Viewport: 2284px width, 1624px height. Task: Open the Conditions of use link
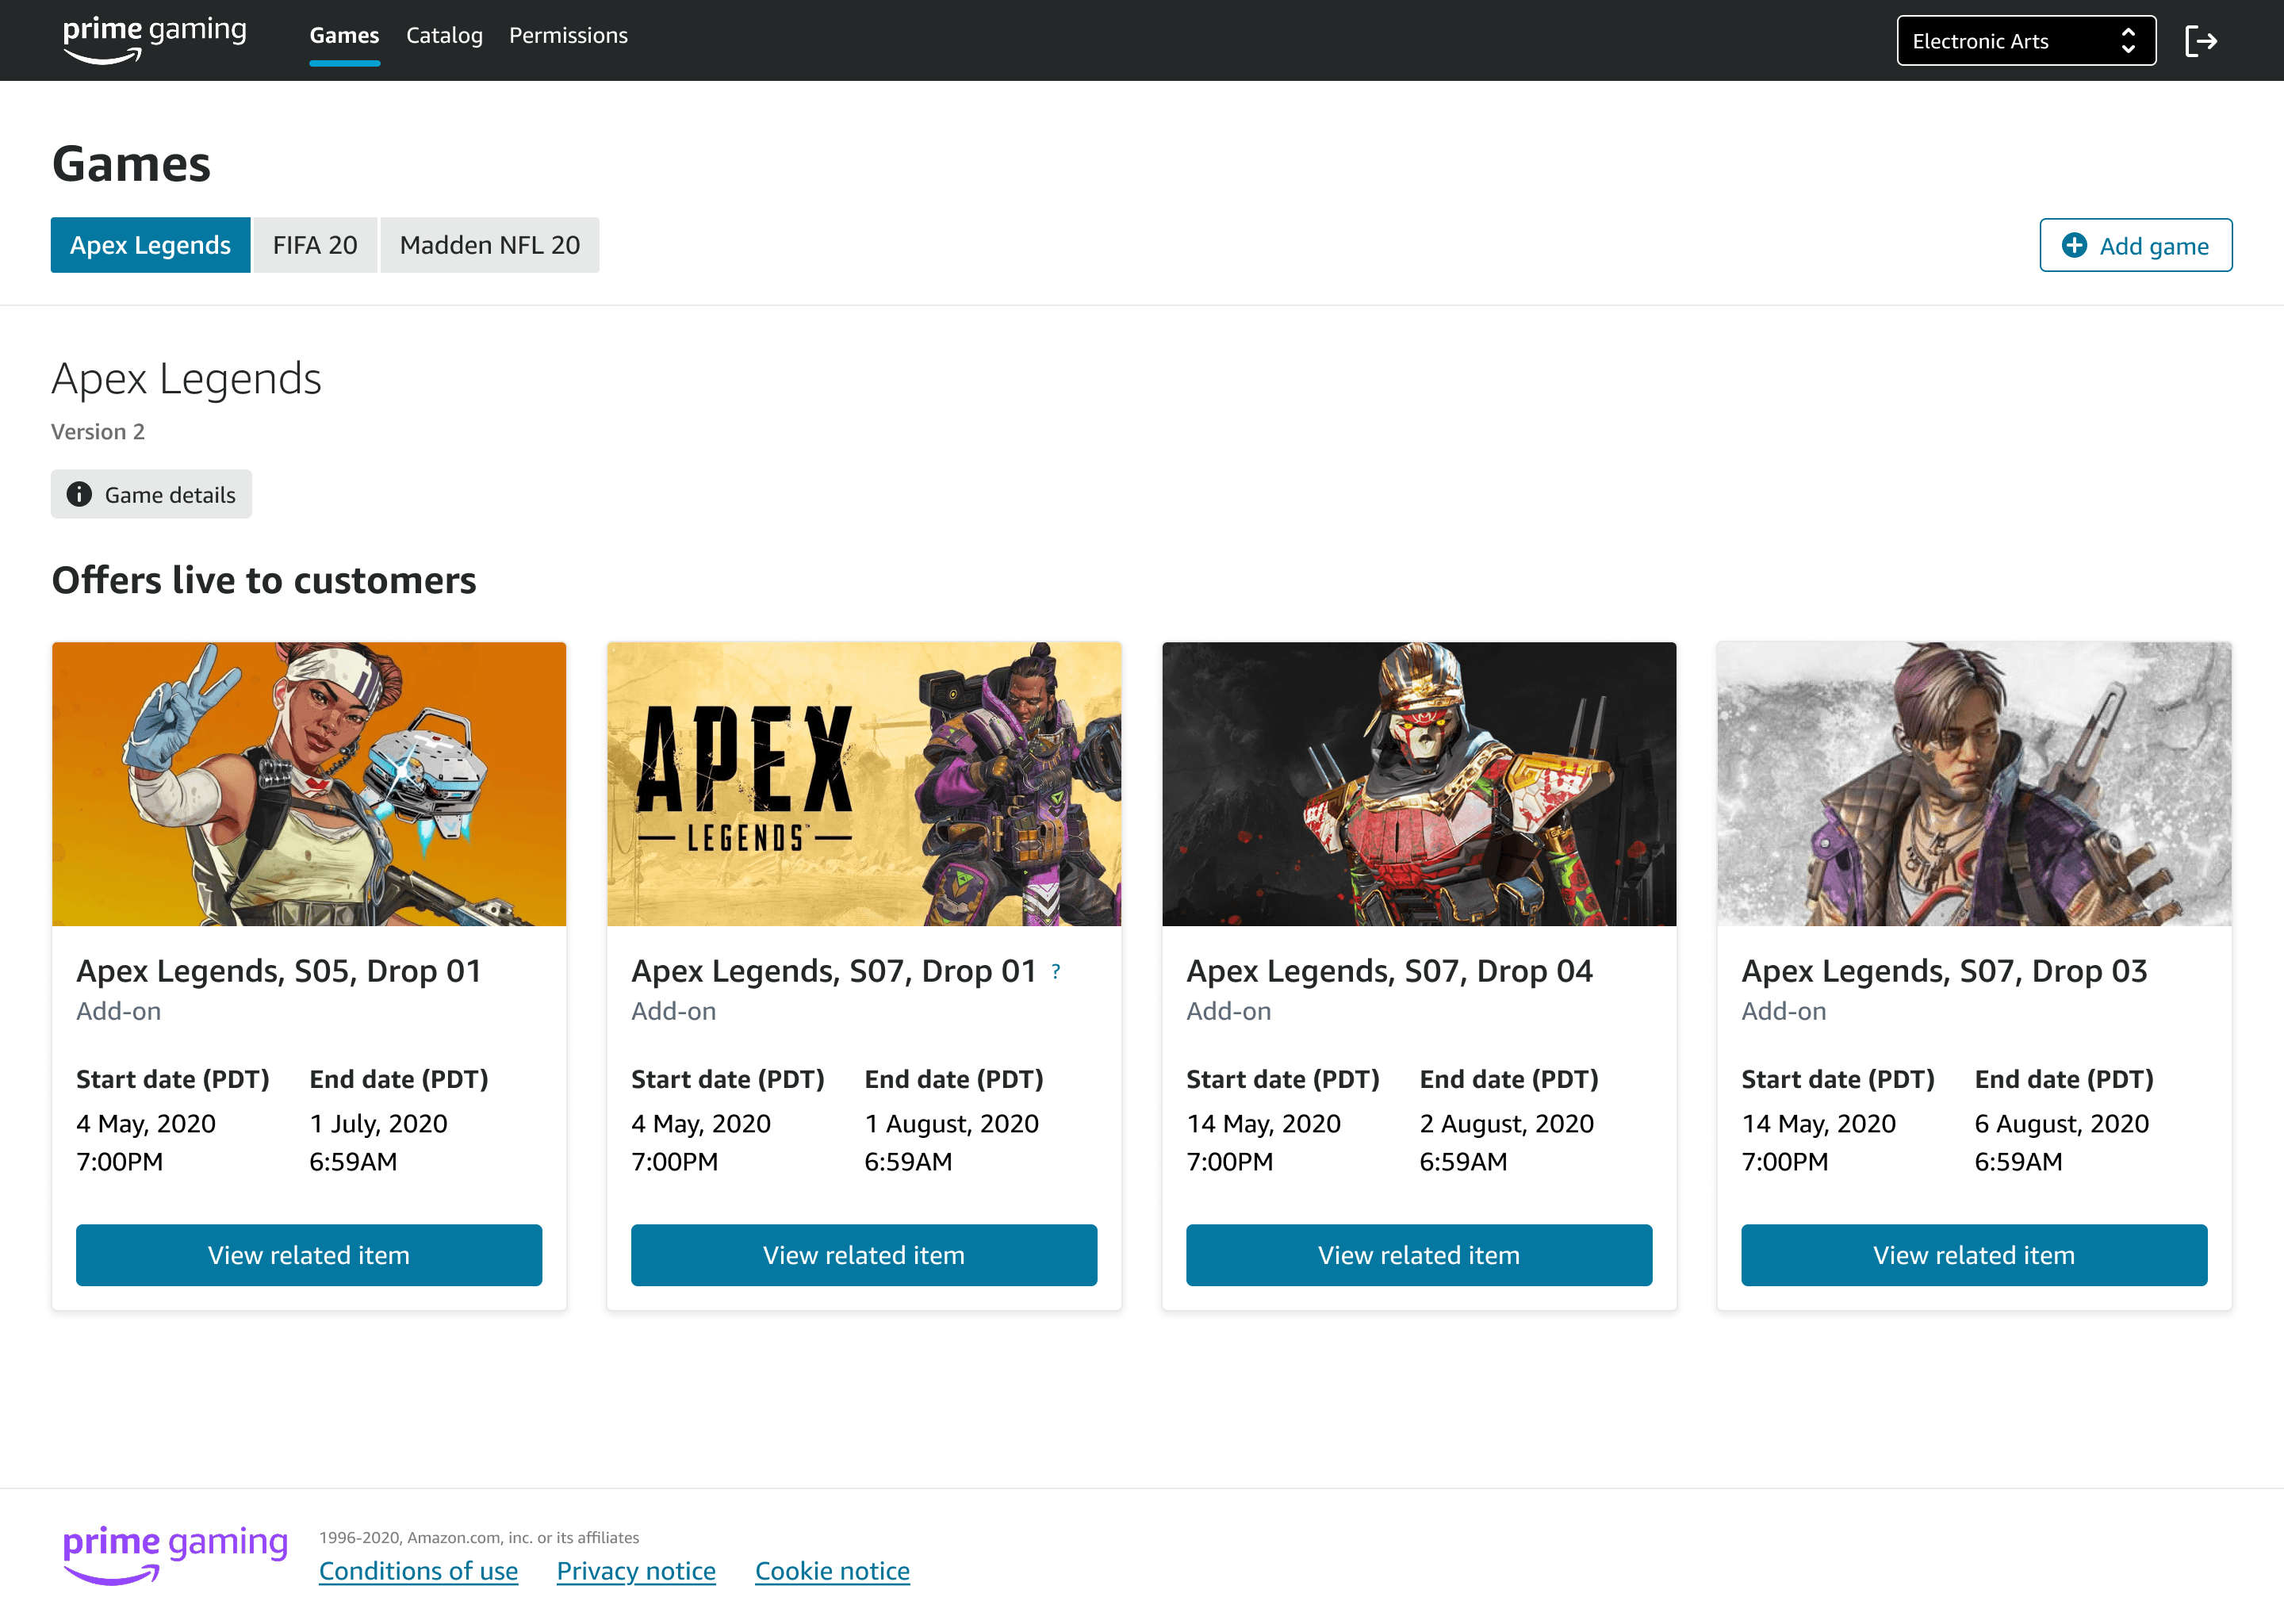(418, 1571)
